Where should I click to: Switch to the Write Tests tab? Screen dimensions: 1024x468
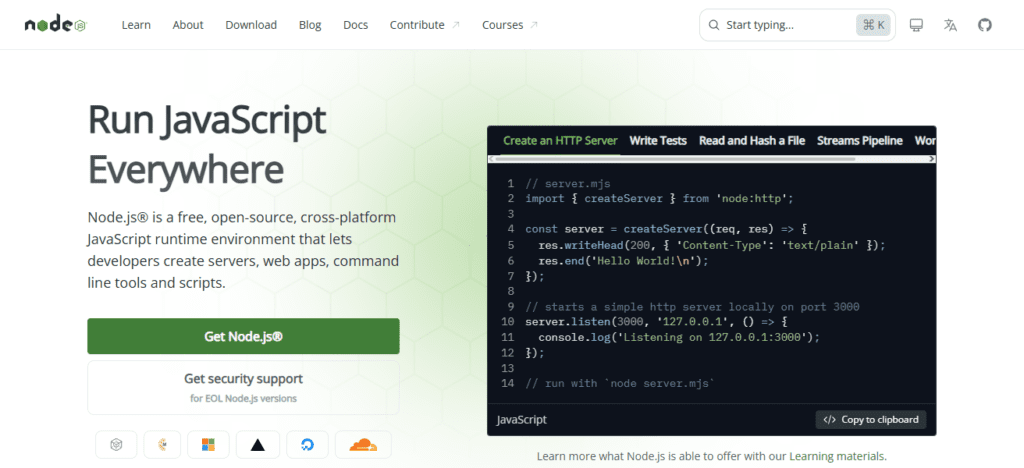click(x=658, y=140)
